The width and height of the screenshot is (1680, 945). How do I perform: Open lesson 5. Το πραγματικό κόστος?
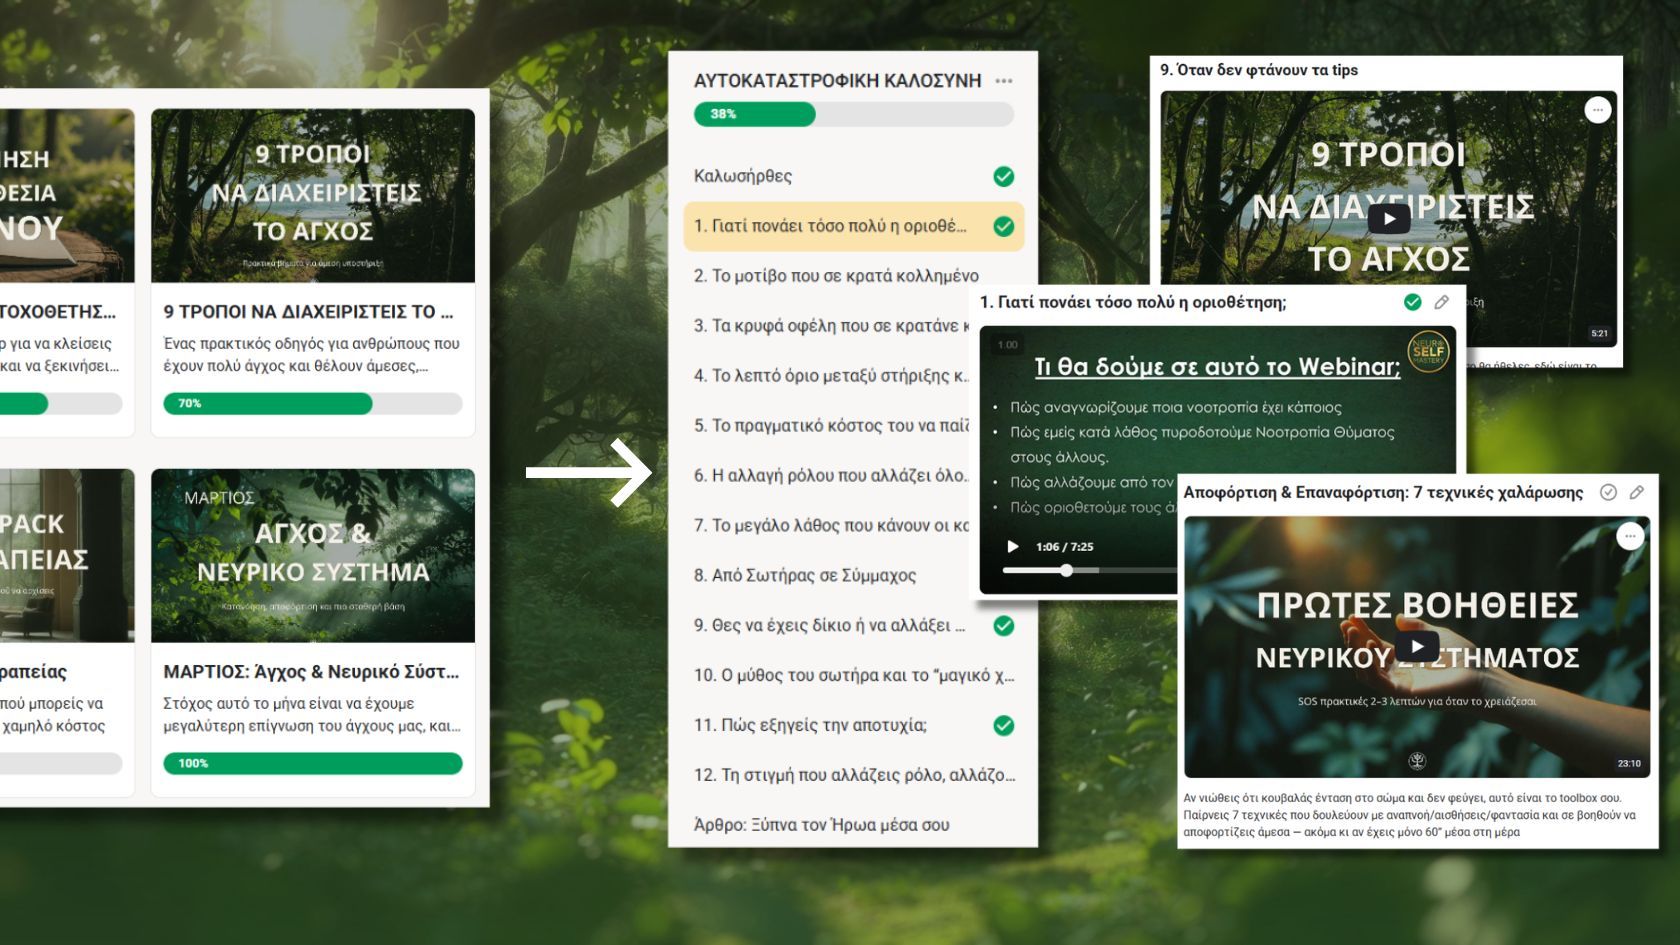[x=832, y=426]
